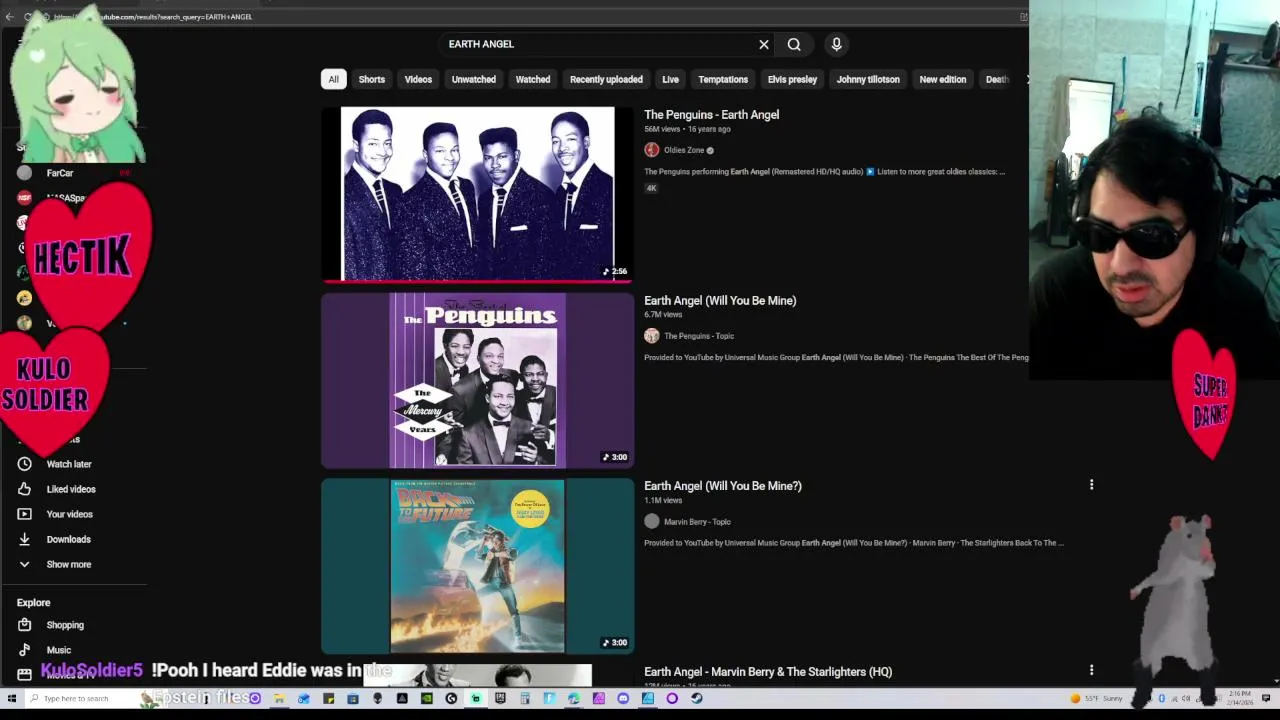
Task: Open NVIDIA app from the taskbar
Action: 427,698
